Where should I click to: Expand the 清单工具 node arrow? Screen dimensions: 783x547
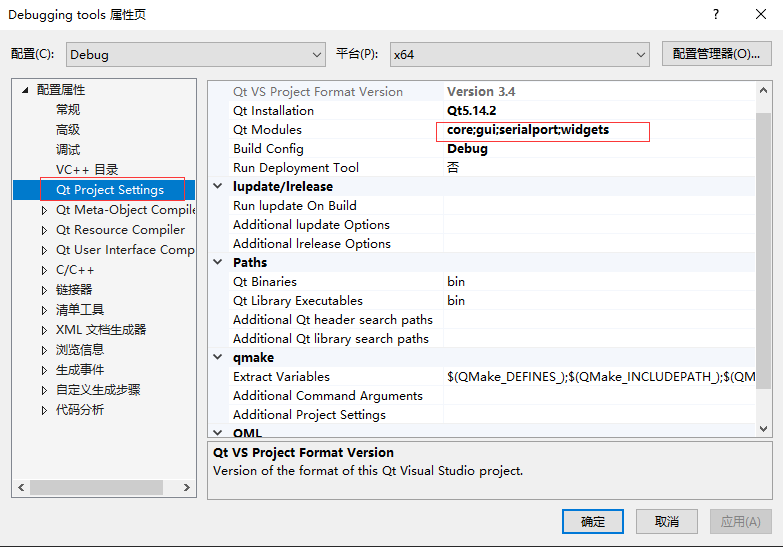point(44,310)
